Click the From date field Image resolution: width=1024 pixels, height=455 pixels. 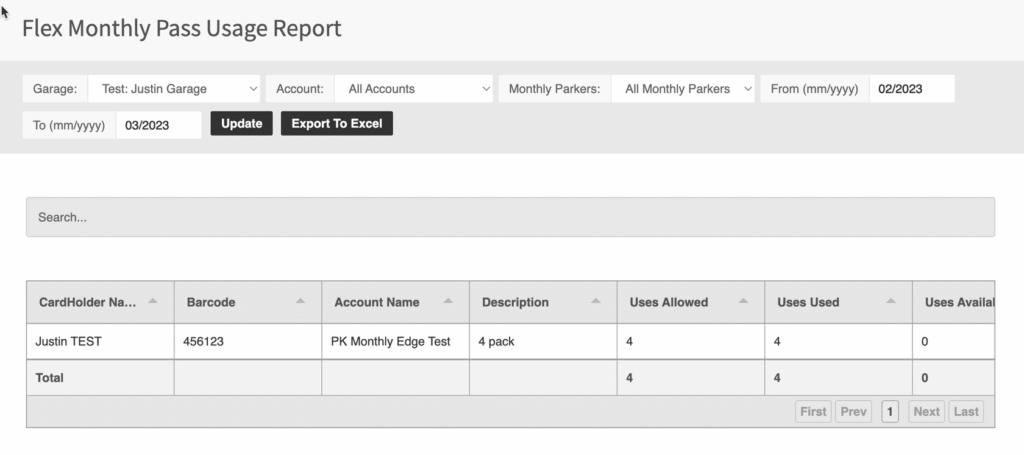tap(911, 89)
